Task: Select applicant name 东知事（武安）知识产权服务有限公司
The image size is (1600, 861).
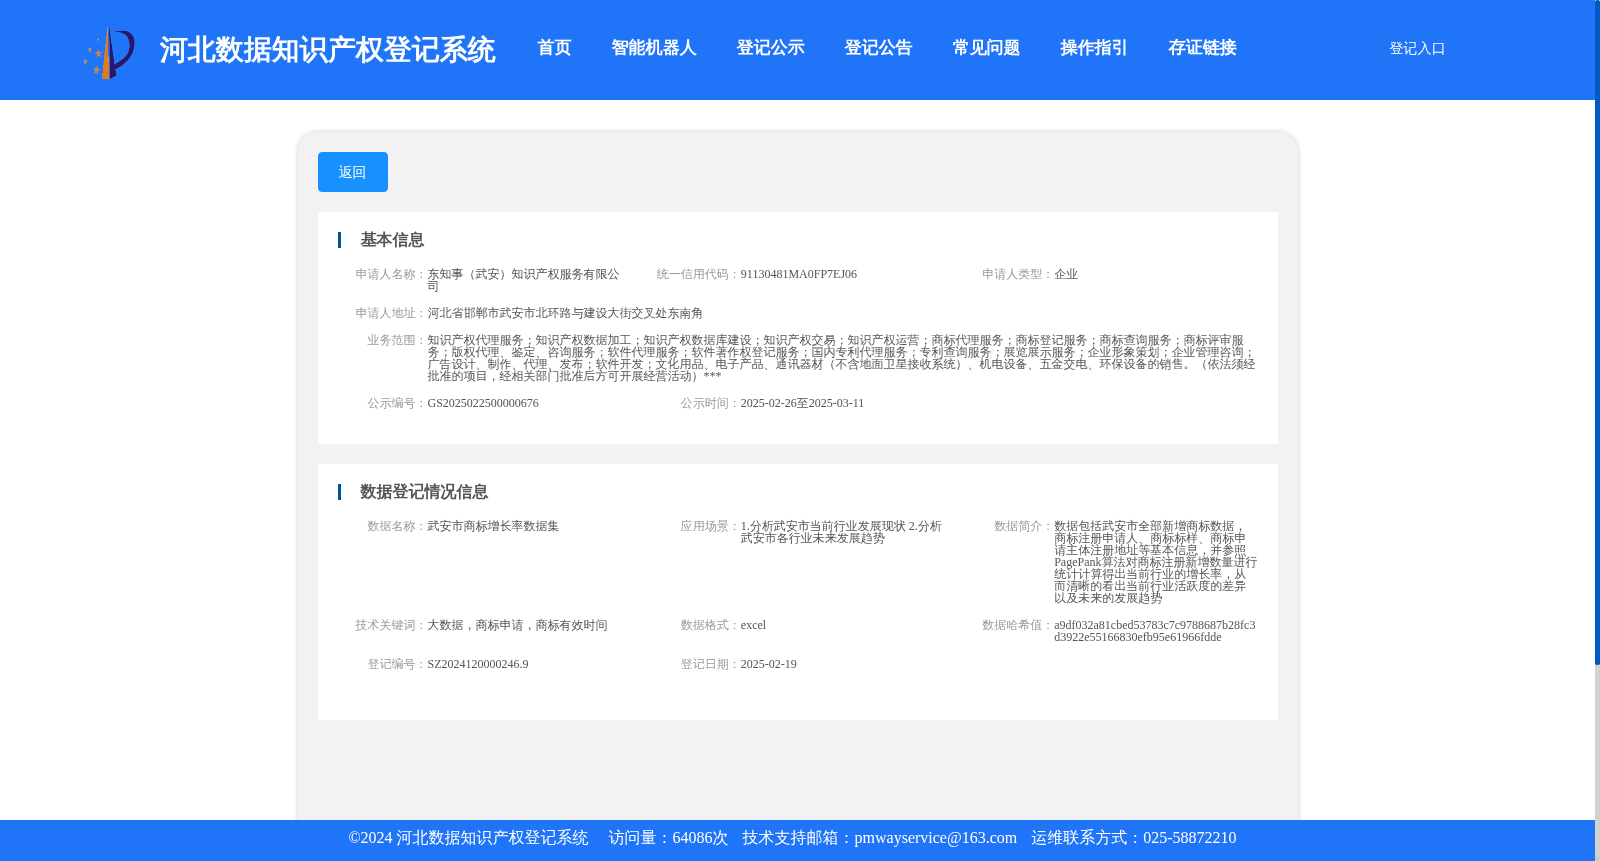Action: [x=523, y=280]
